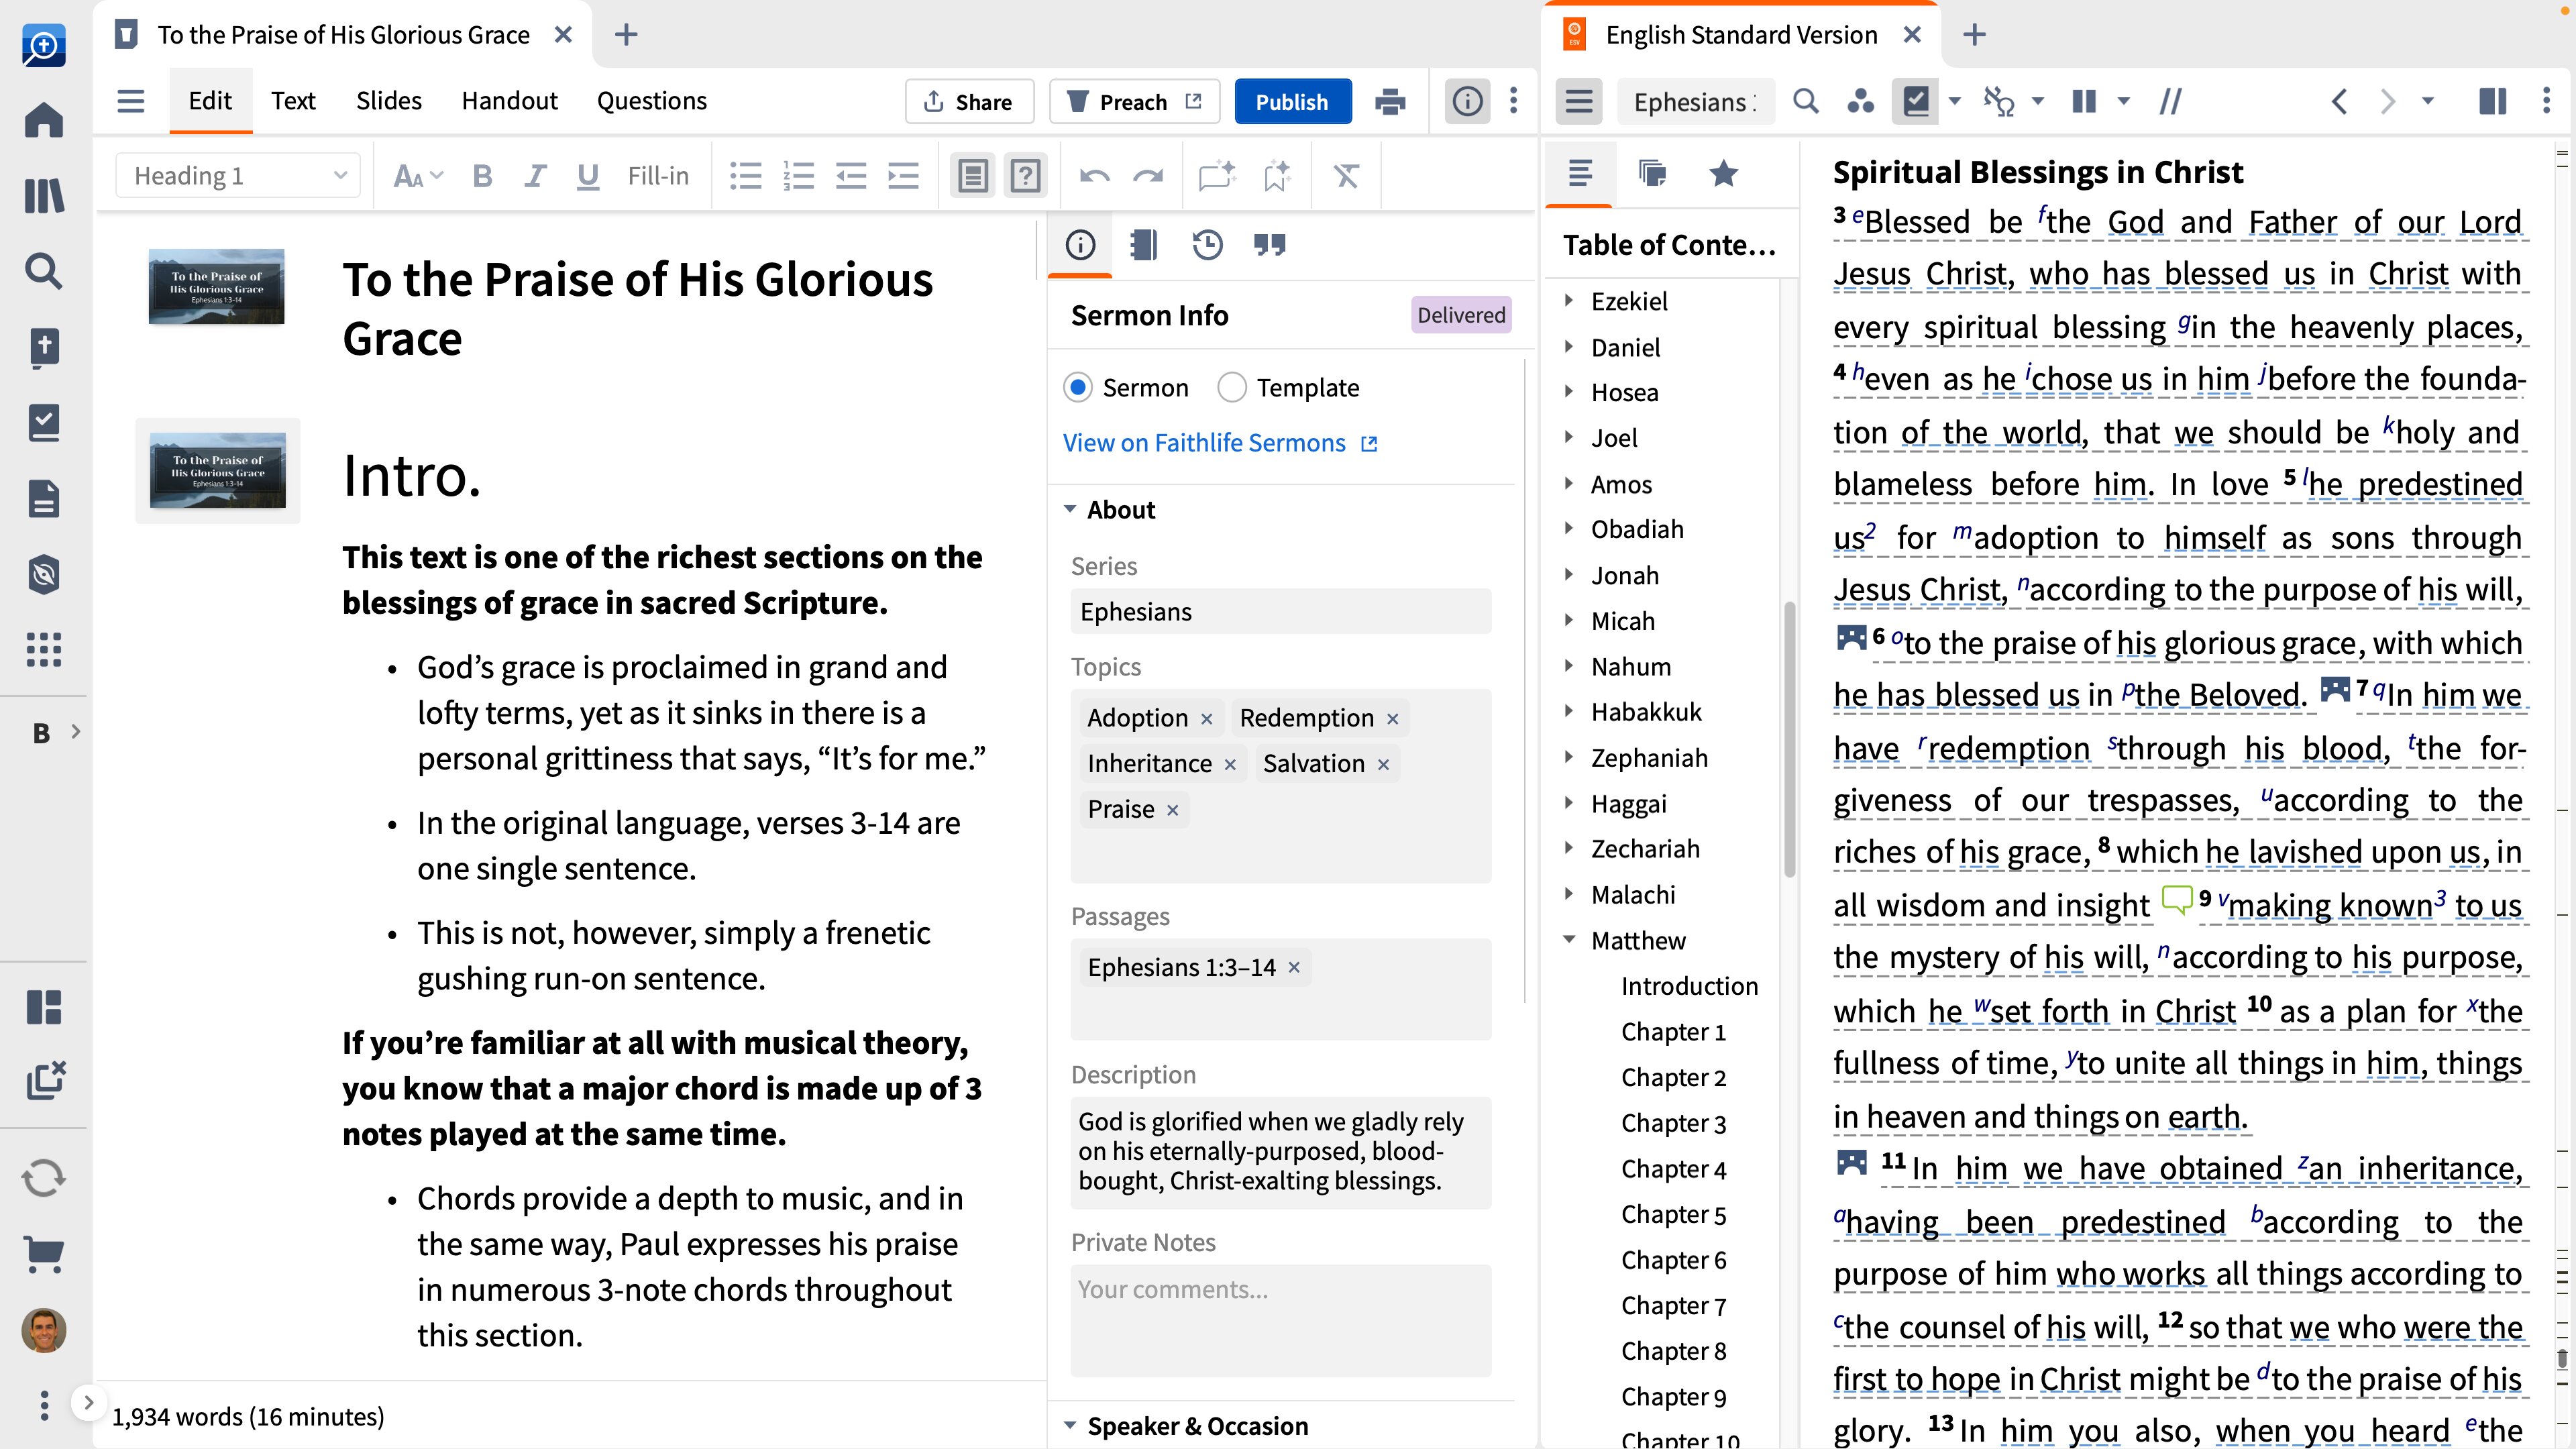Open the ESV visual filters icon
Screen dimensions: 2576x1449
tap(1860, 102)
